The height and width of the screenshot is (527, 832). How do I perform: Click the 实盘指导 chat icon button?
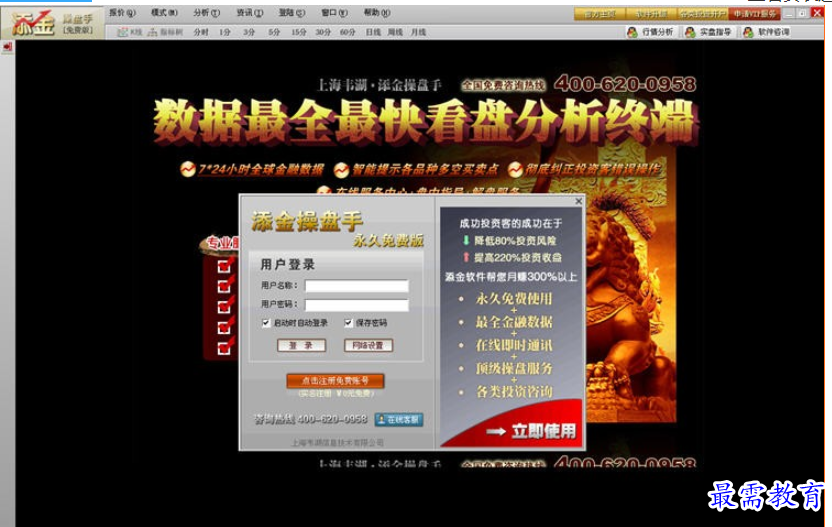point(708,32)
